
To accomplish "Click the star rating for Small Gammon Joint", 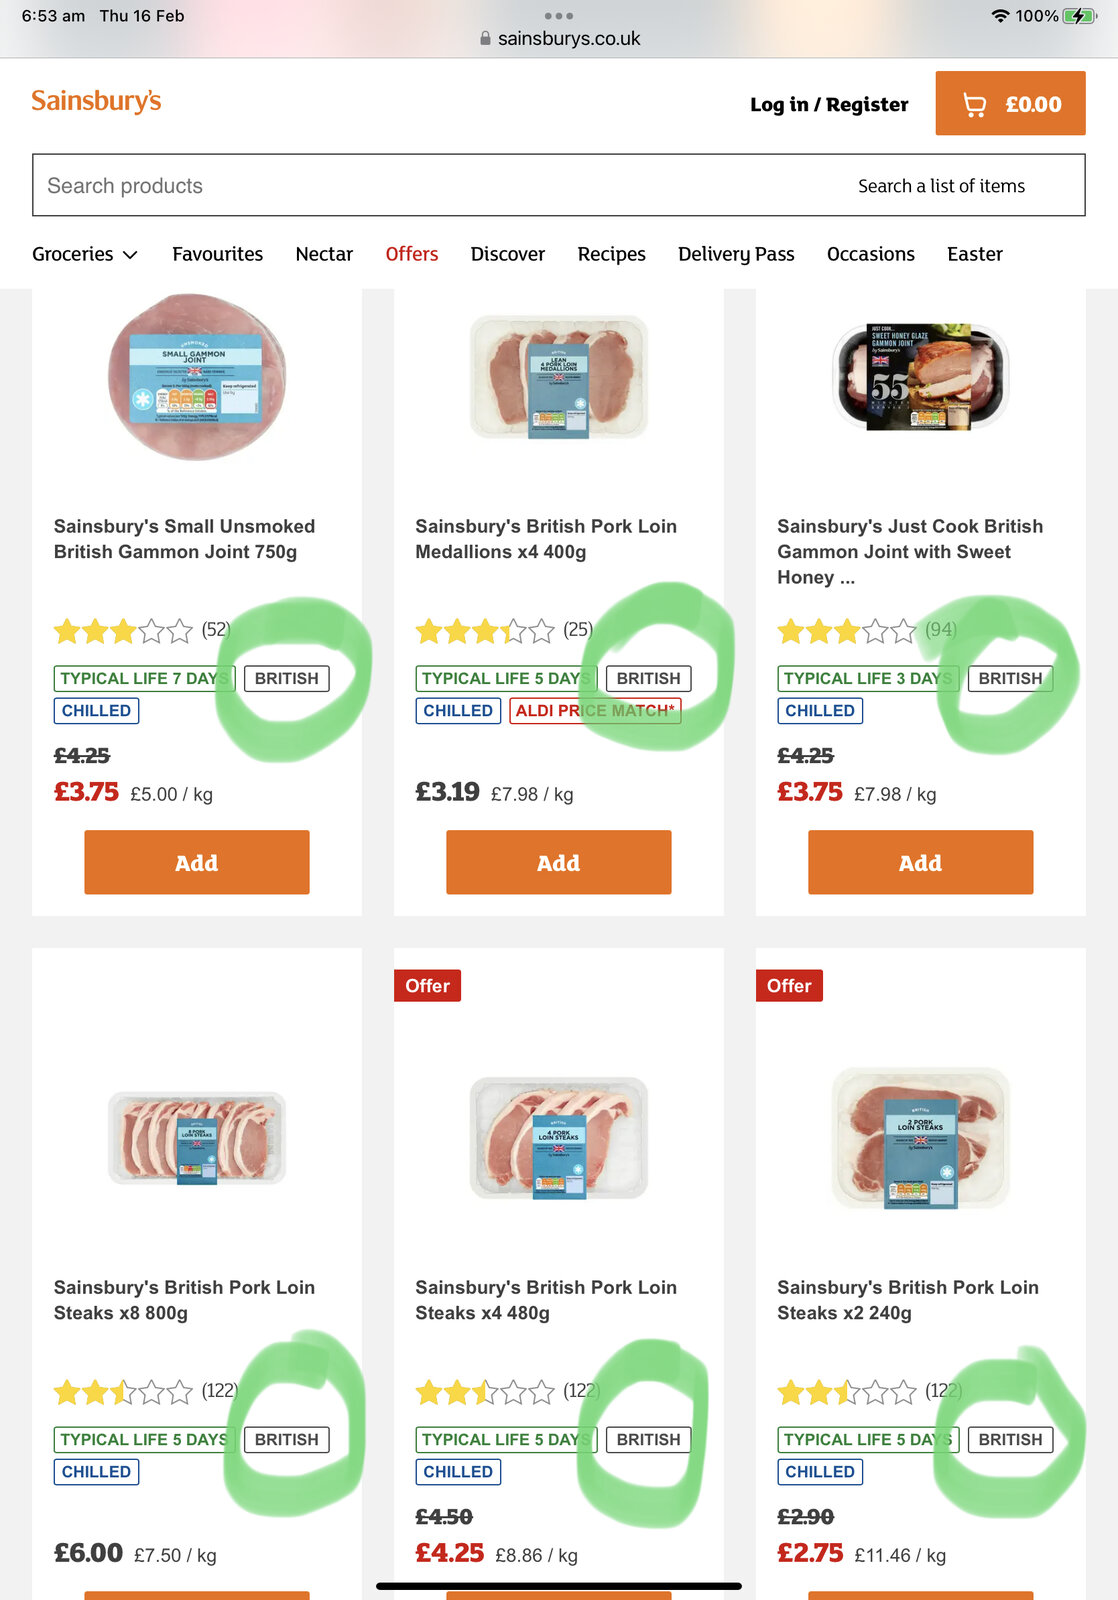I will [x=123, y=631].
